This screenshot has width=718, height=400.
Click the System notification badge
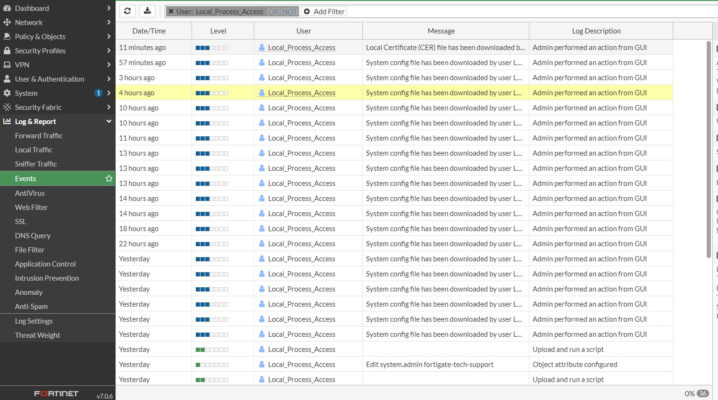tap(98, 93)
